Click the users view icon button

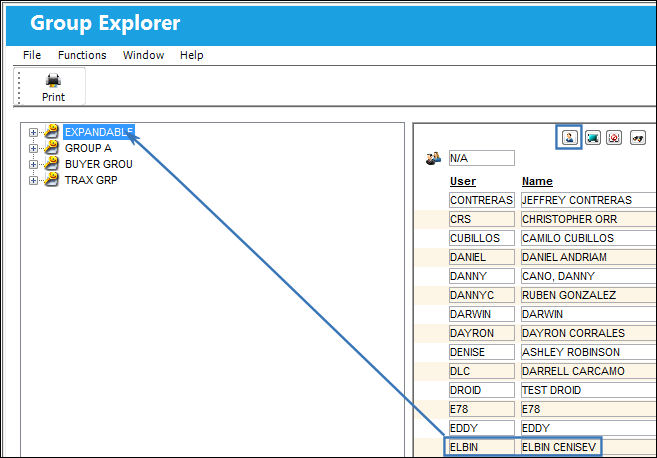coord(569,137)
